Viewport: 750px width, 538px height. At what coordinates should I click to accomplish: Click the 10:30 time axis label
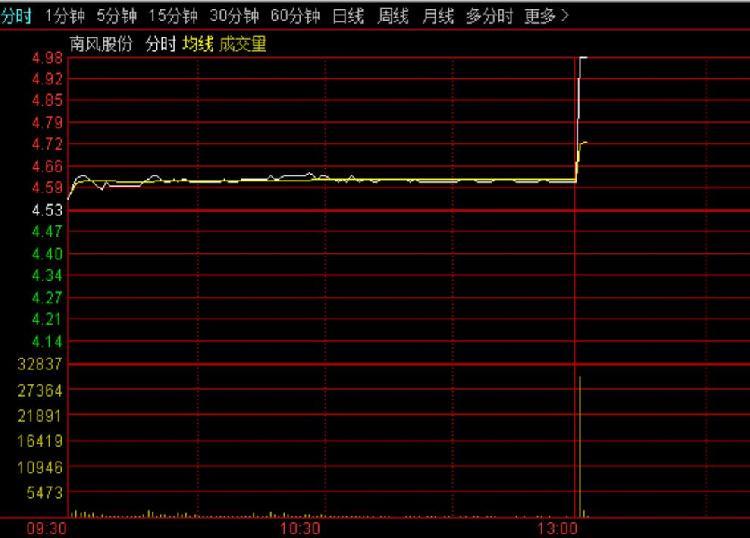click(299, 529)
